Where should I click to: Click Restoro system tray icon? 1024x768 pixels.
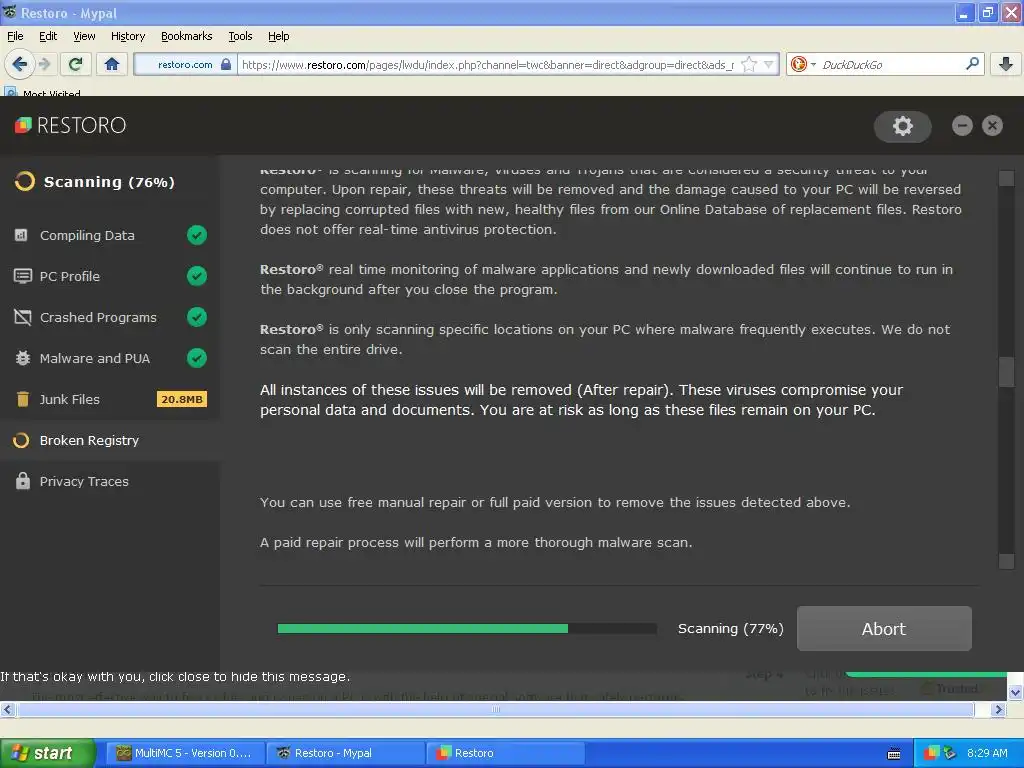click(x=932, y=753)
